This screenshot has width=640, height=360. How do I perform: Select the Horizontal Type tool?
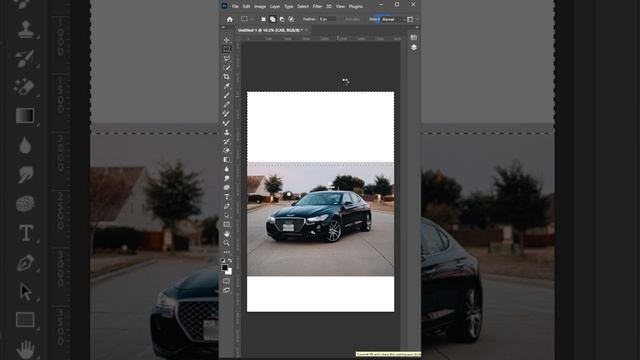(227, 197)
